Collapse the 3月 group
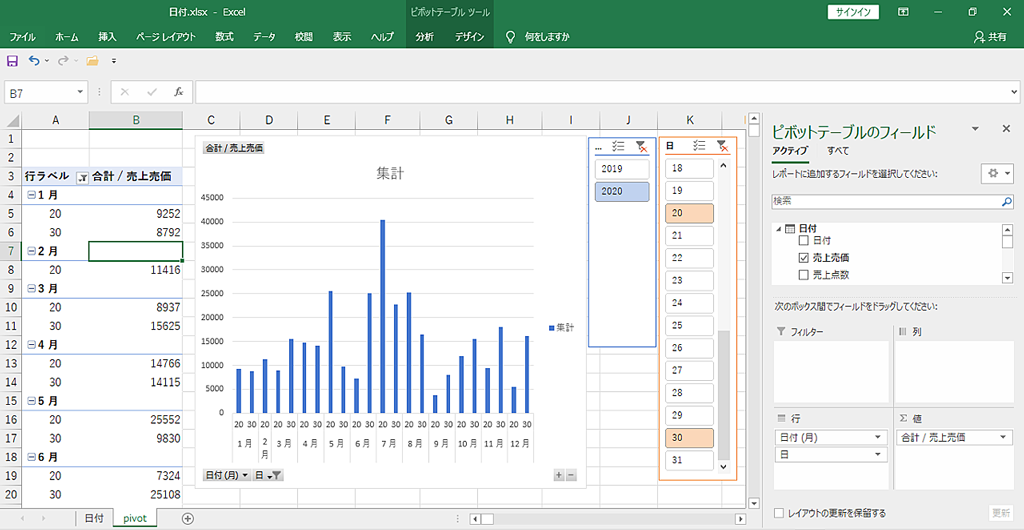 click(x=31, y=288)
